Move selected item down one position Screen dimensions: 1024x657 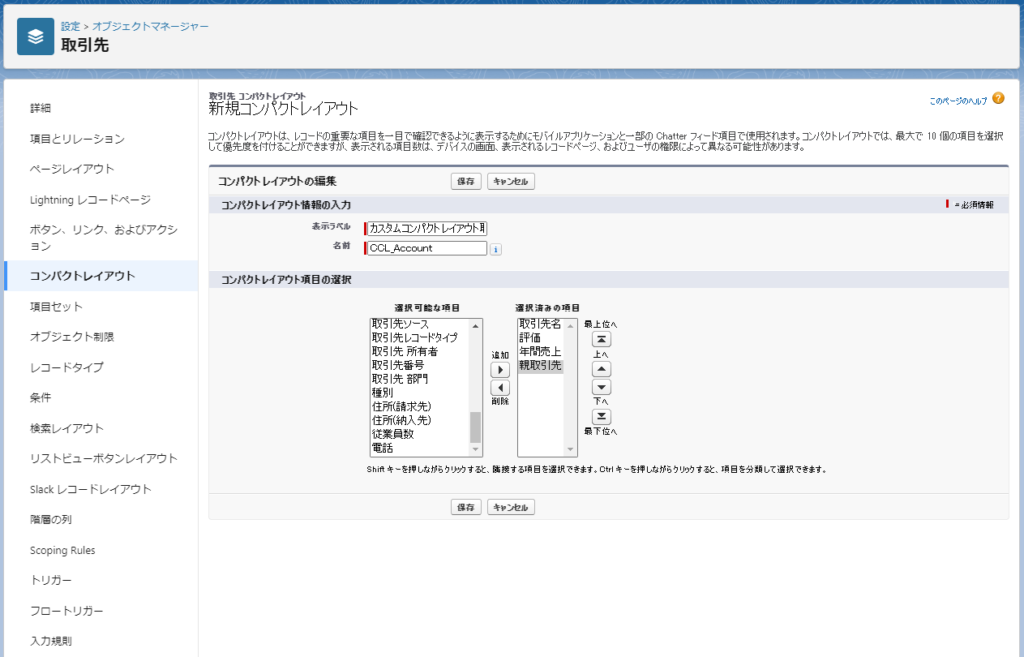pyautogui.click(x=602, y=387)
